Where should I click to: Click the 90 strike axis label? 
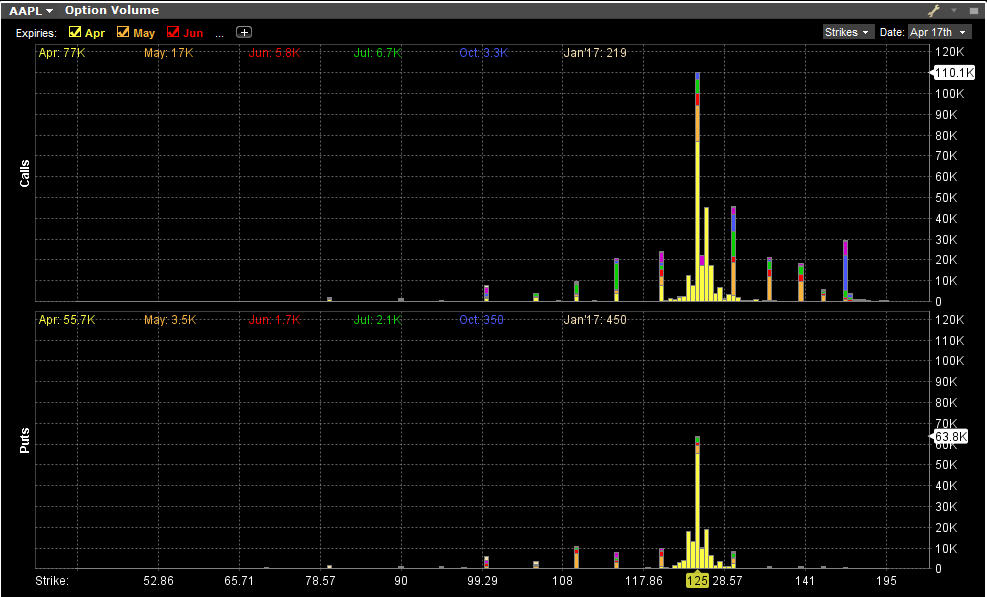(401, 580)
